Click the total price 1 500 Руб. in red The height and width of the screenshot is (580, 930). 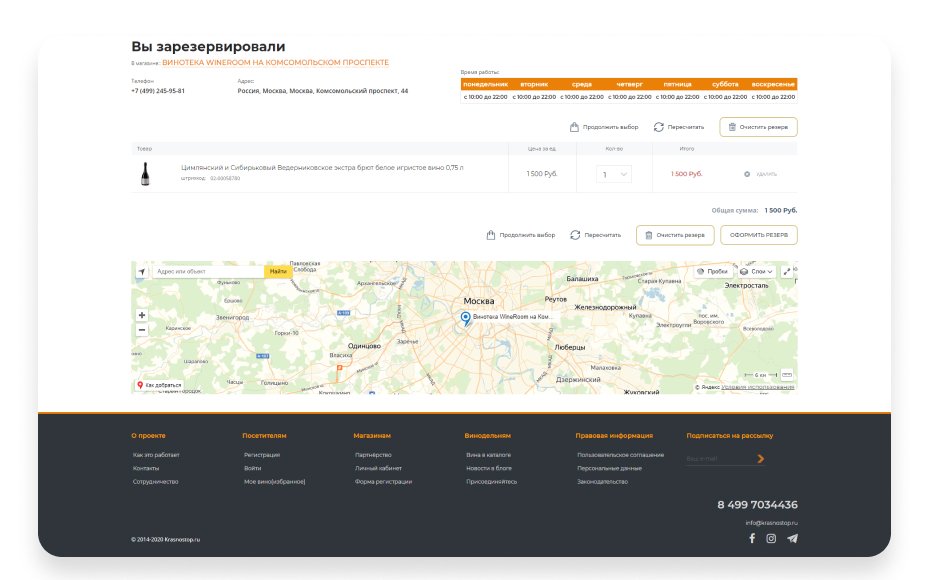686,174
